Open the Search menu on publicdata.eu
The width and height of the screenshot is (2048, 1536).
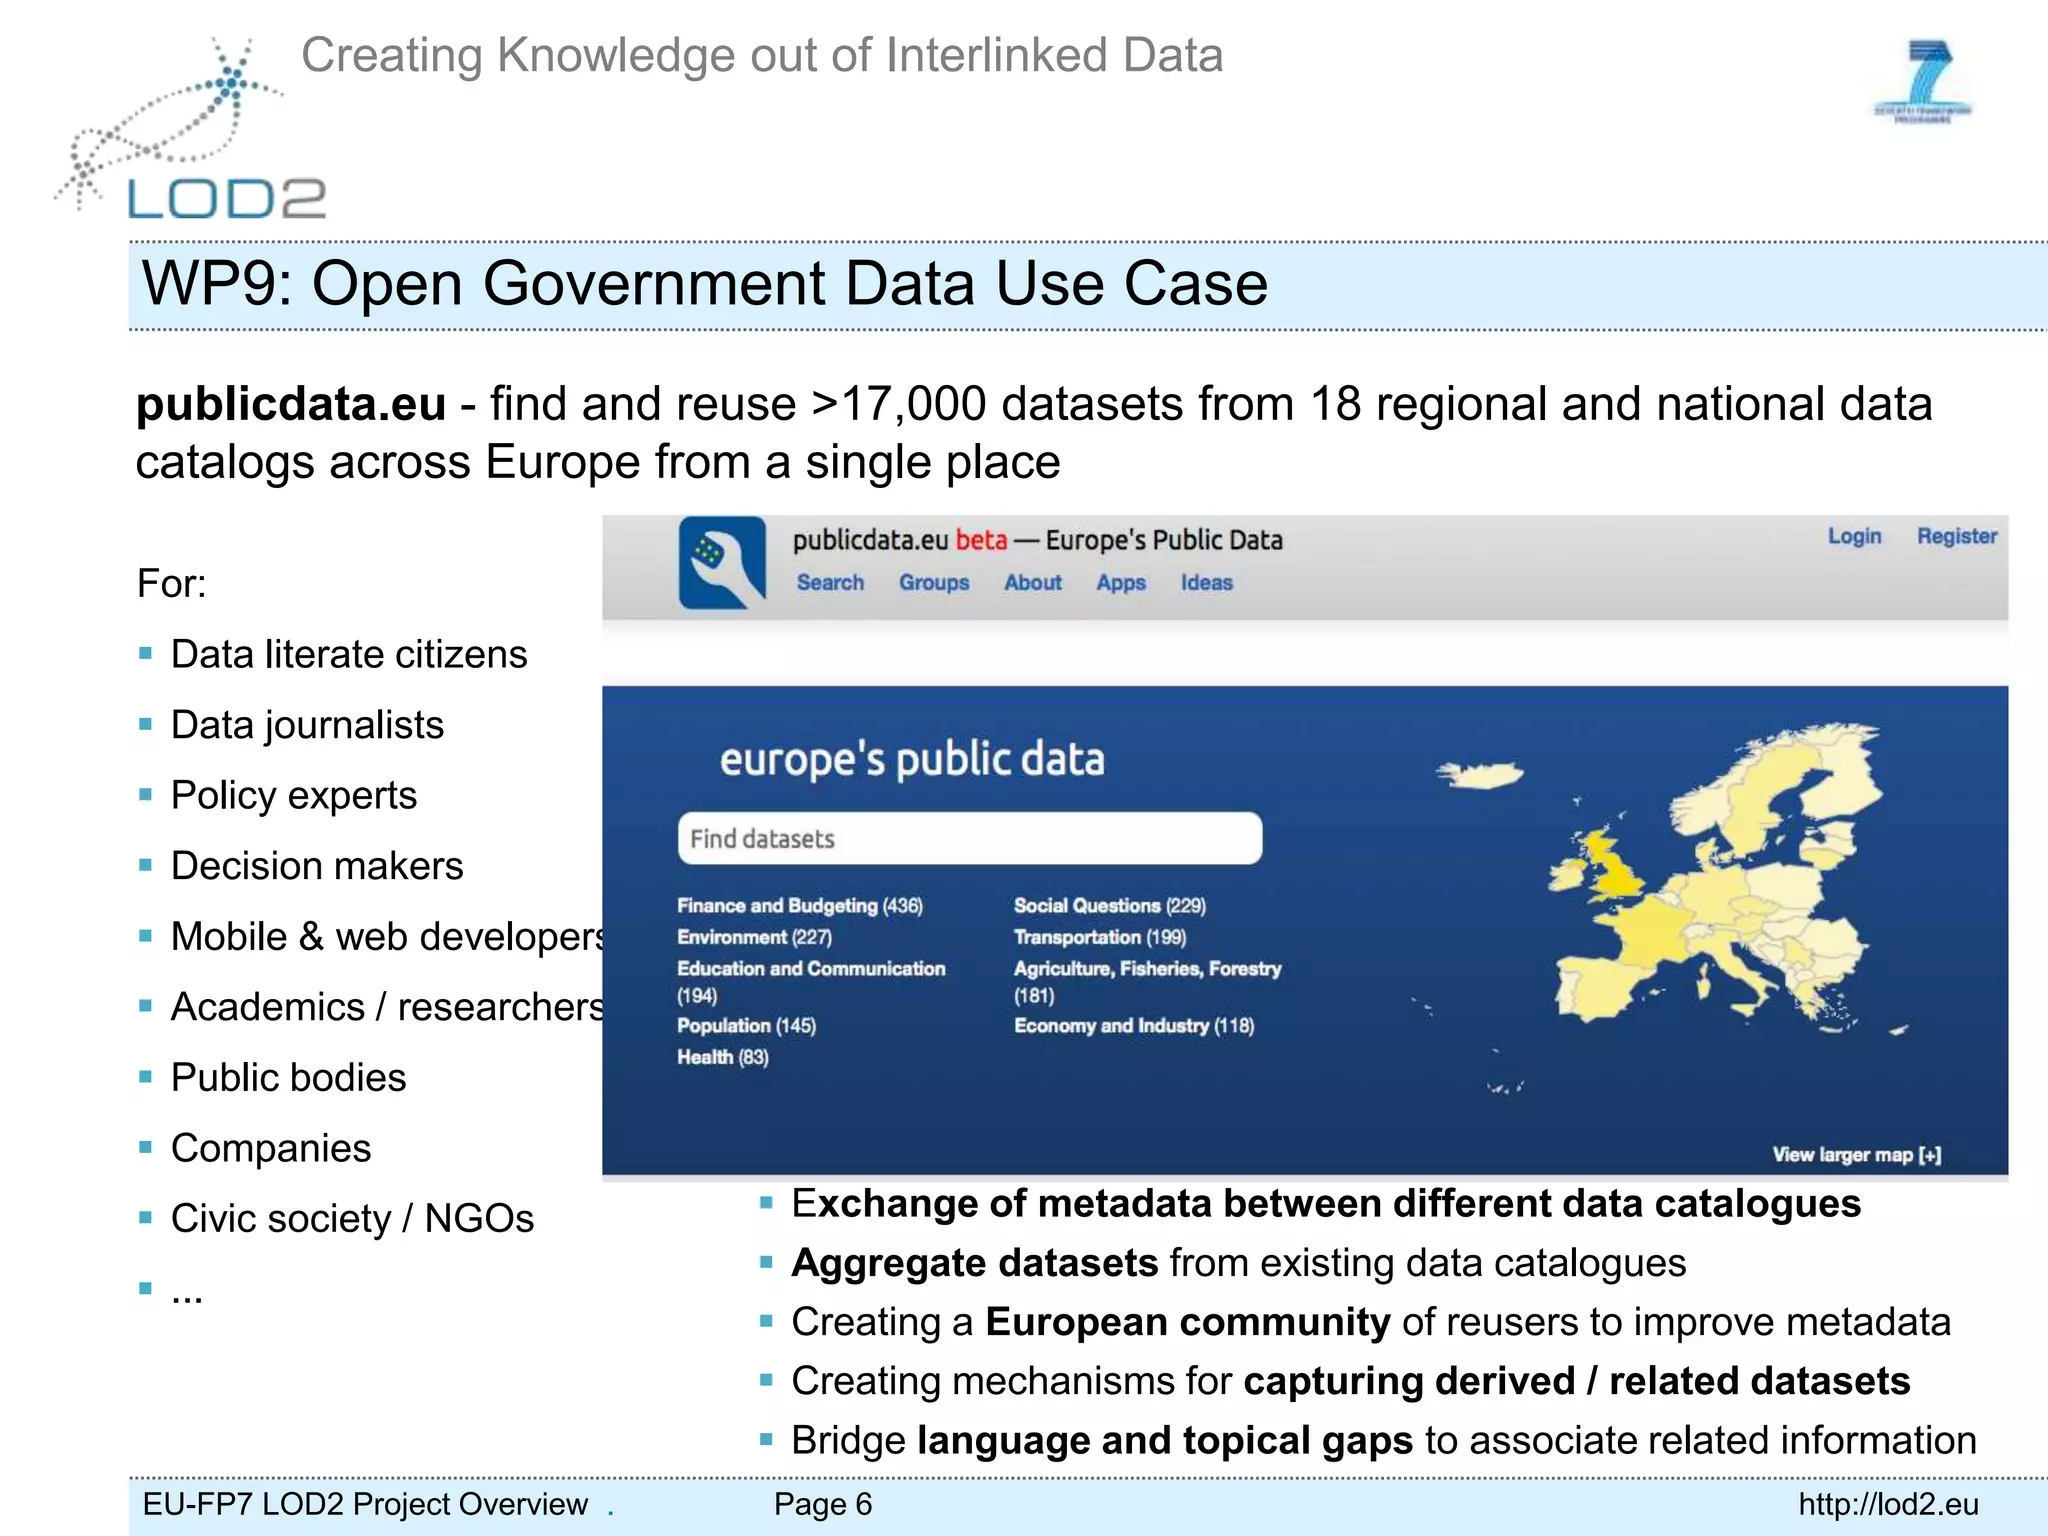coord(830,582)
